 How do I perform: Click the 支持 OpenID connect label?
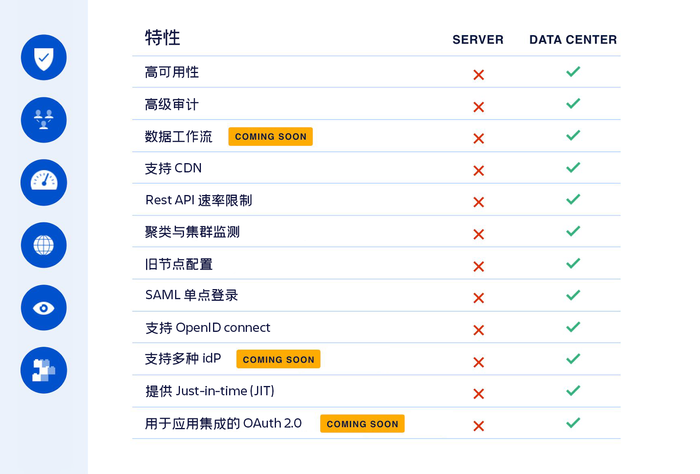pos(208,328)
